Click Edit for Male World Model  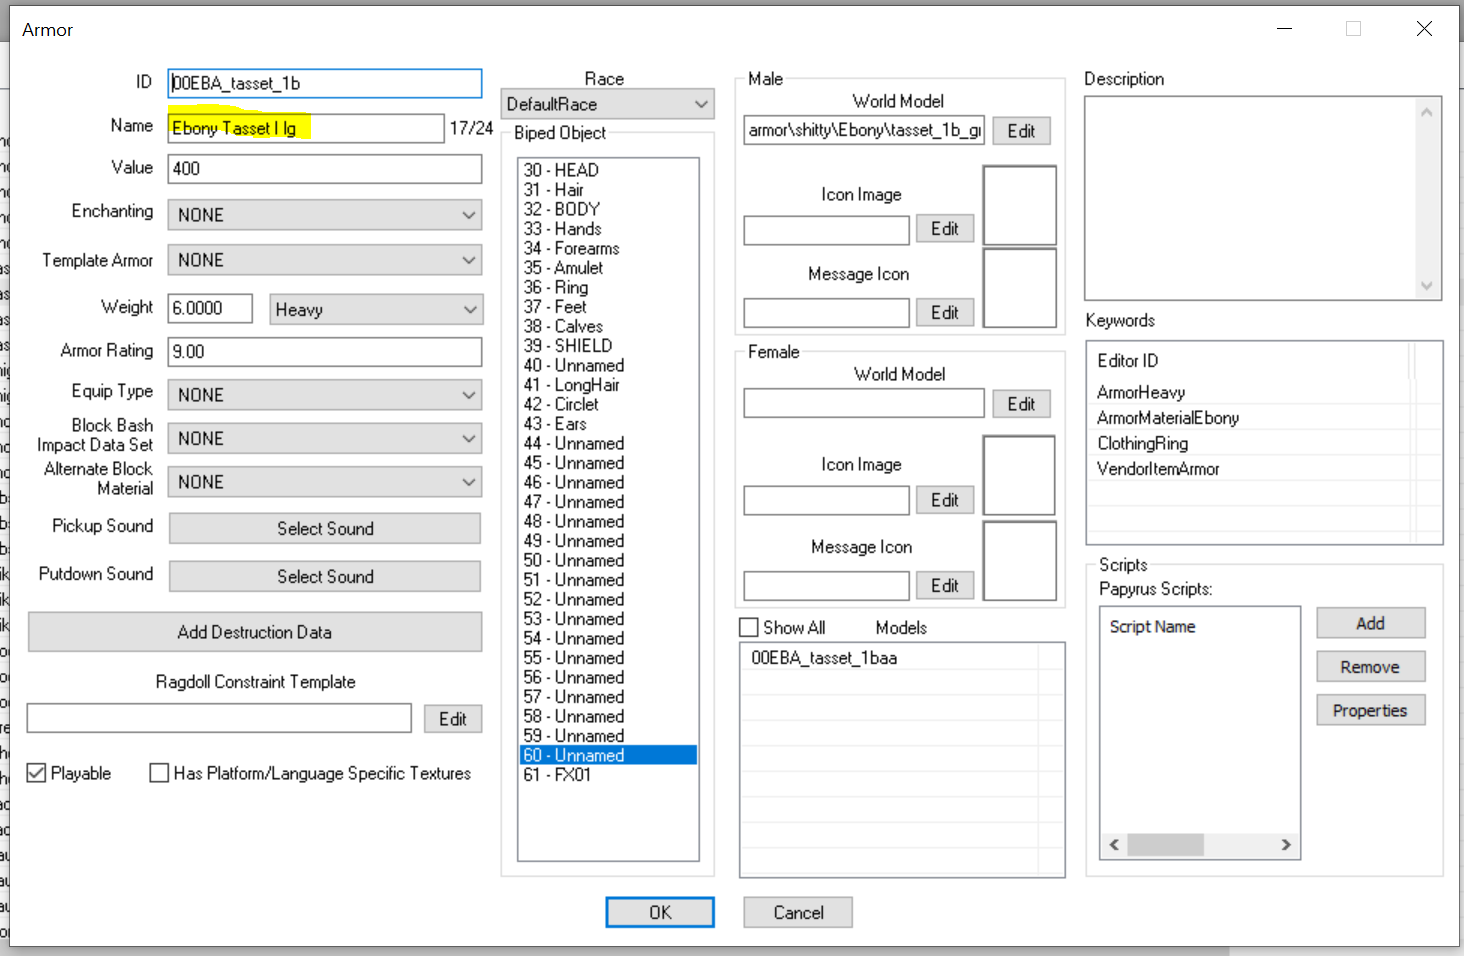pyautogui.click(x=1021, y=131)
